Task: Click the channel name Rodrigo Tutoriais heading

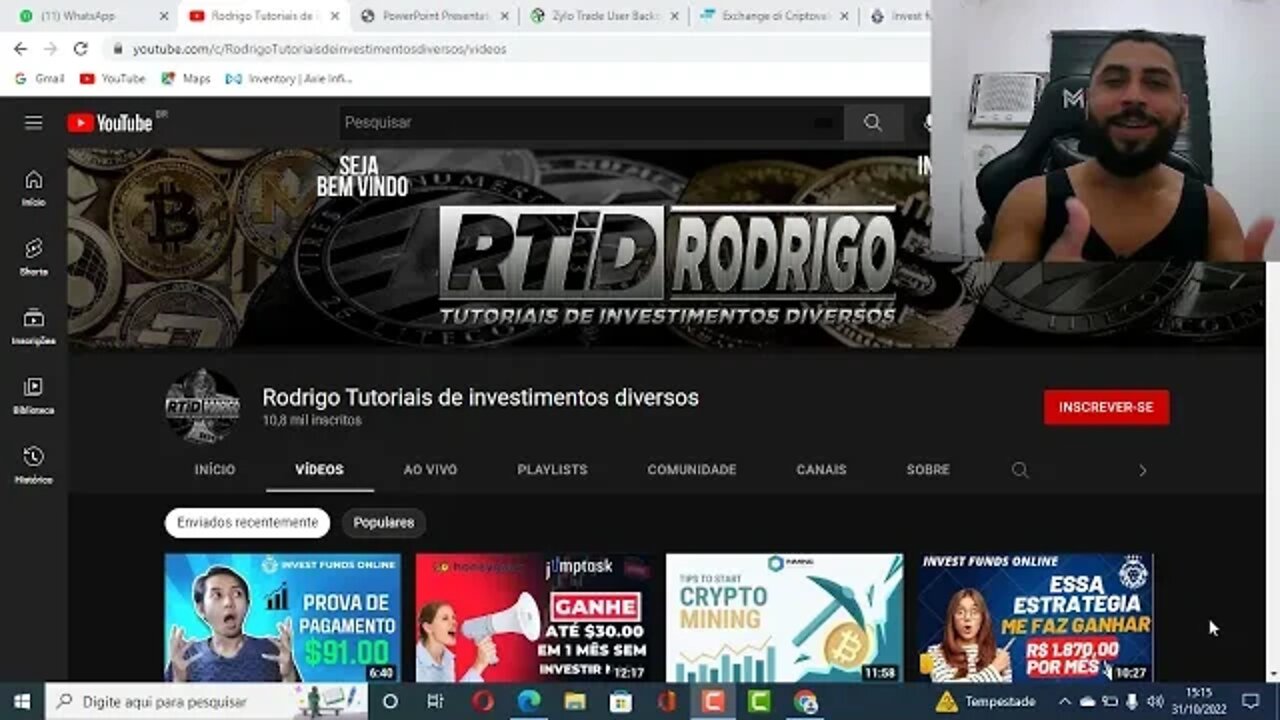Action: pyautogui.click(x=480, y=397)
